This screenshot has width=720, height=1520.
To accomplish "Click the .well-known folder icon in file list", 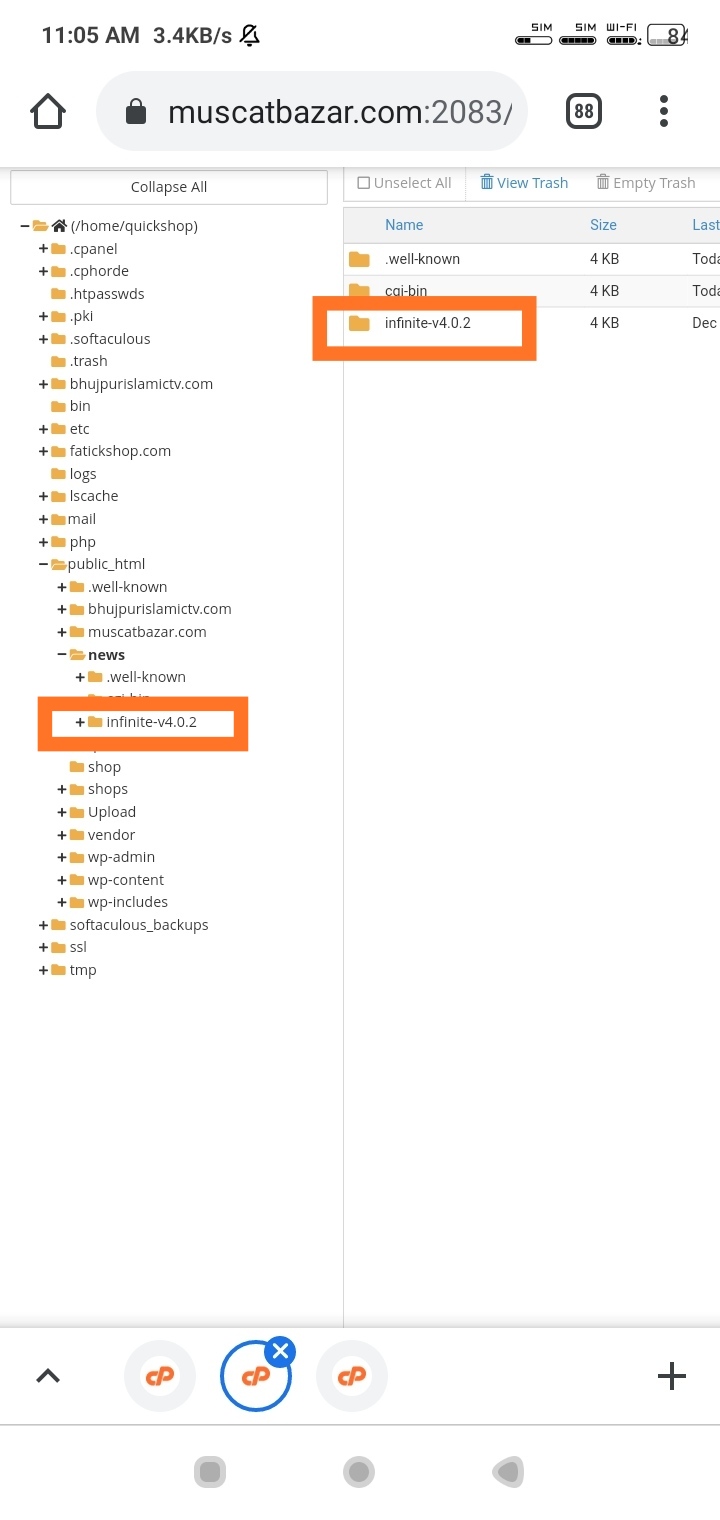I will tap(359, 259).
